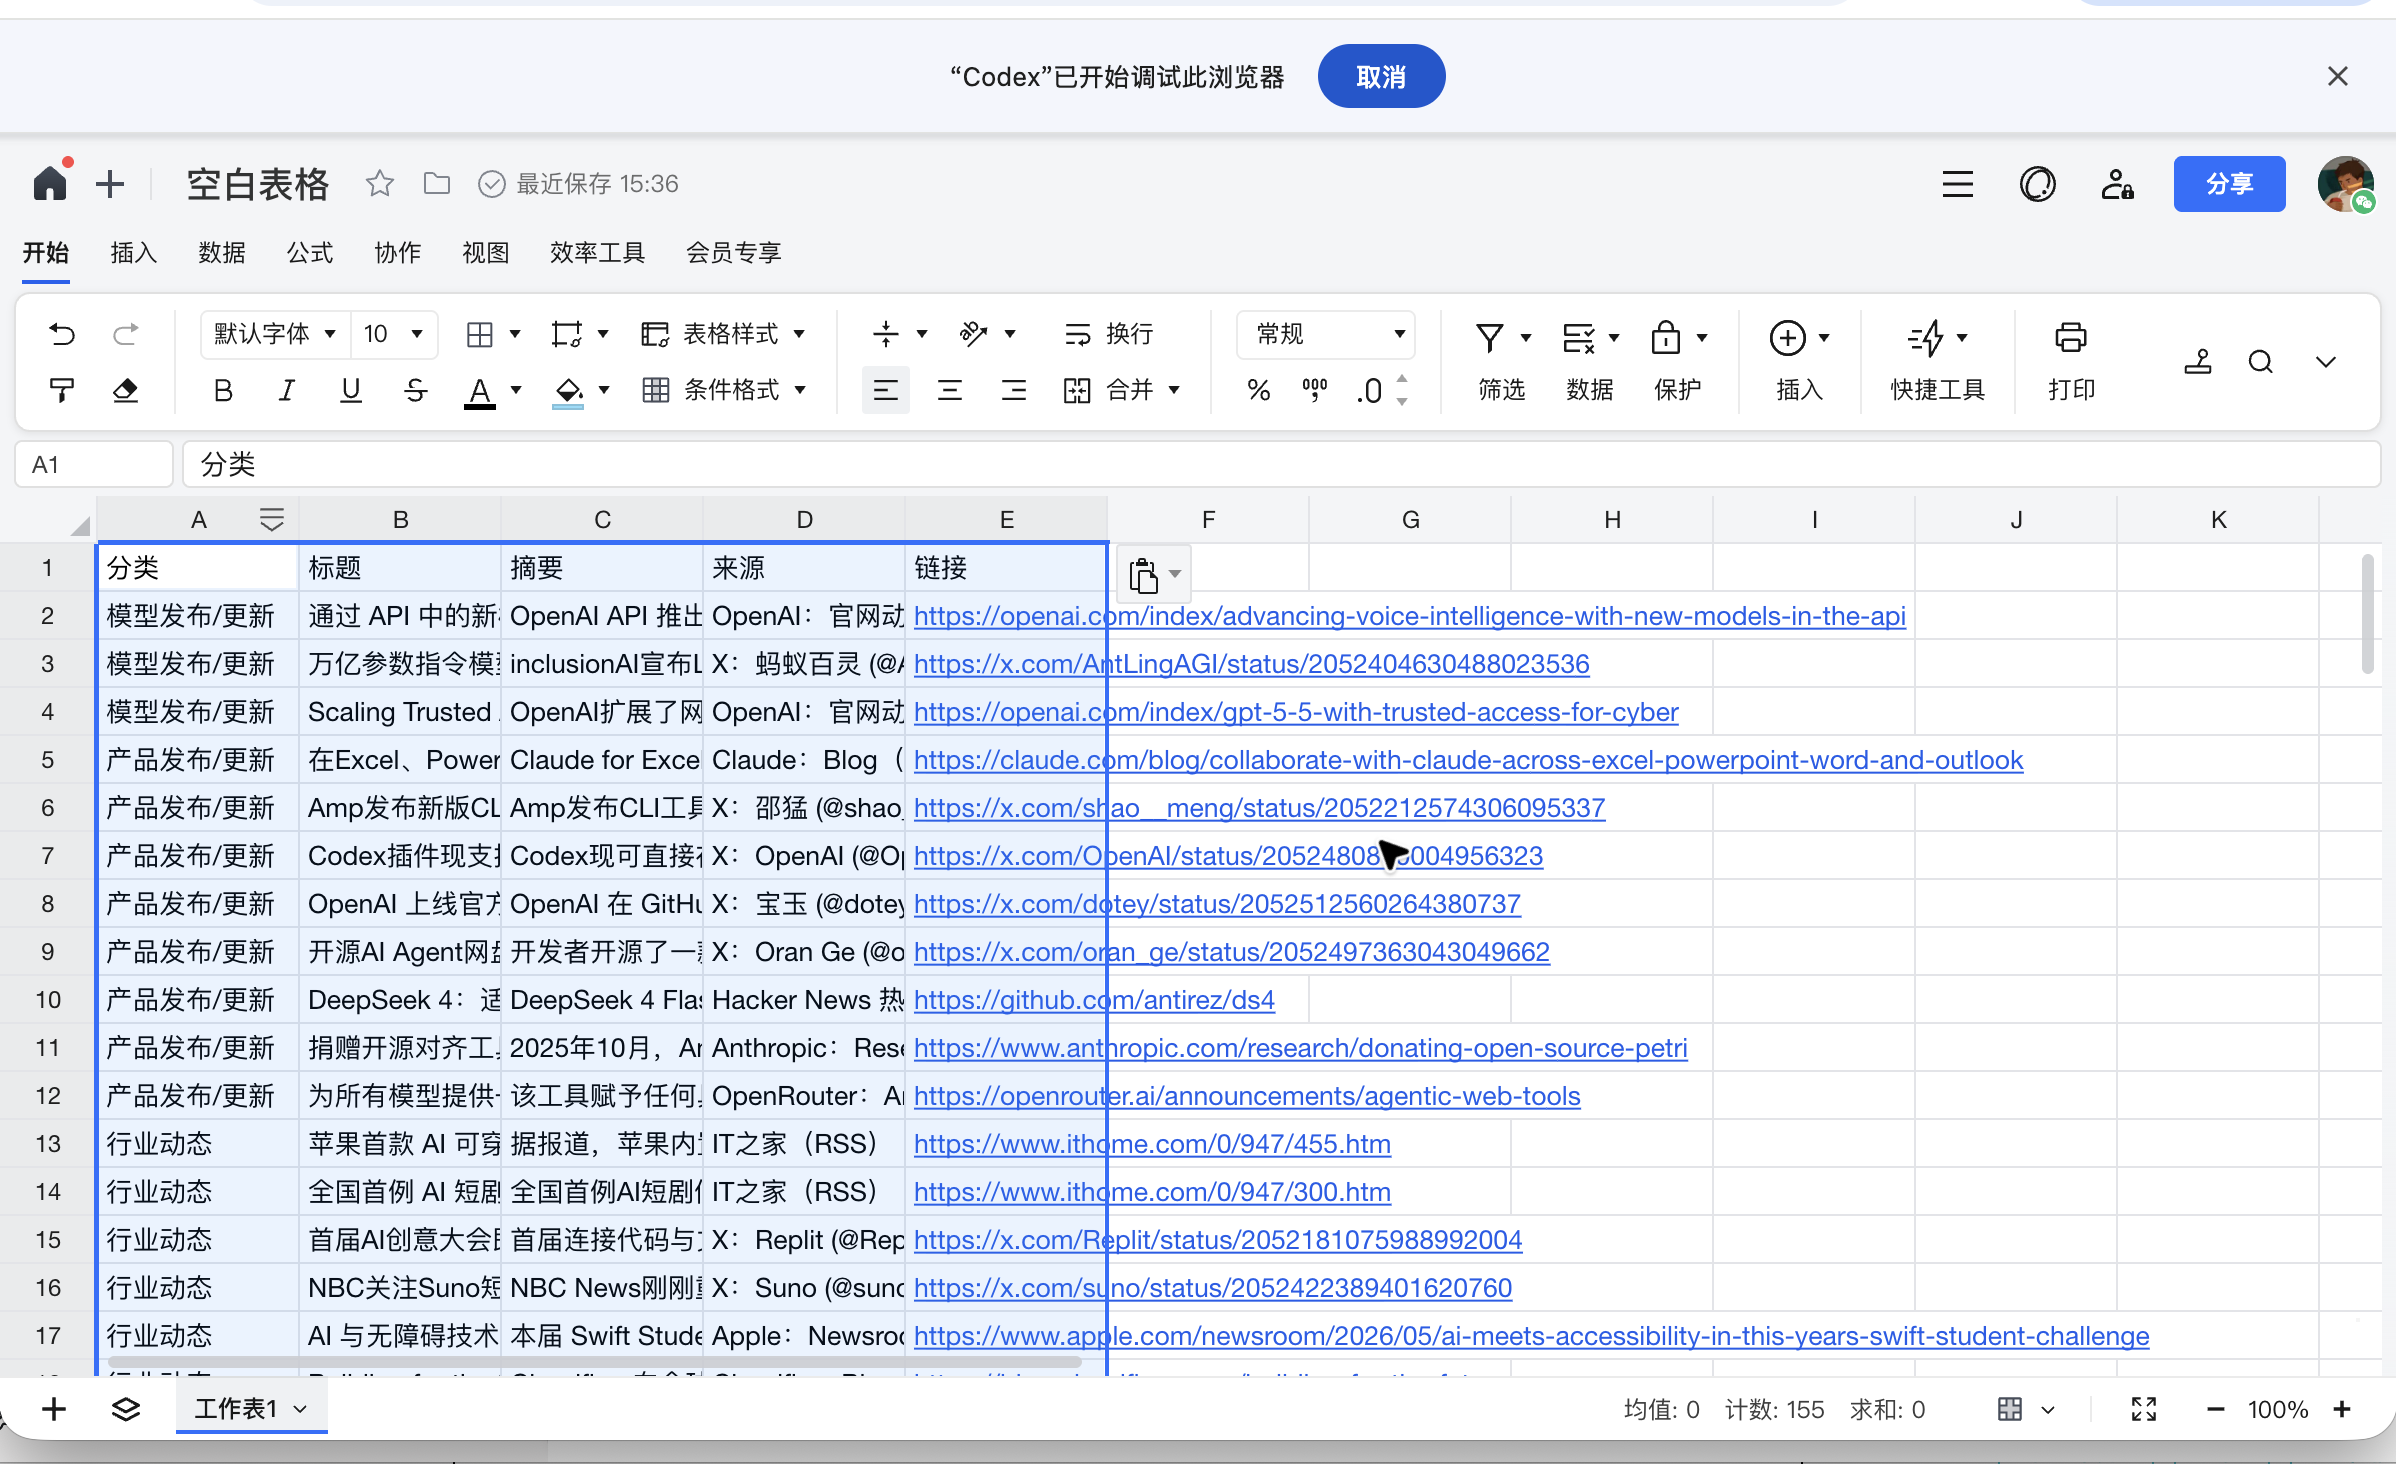Open the font color dropdown arrow
Viewport: 2396px width, 1464px height.
(x=516, y=390)
